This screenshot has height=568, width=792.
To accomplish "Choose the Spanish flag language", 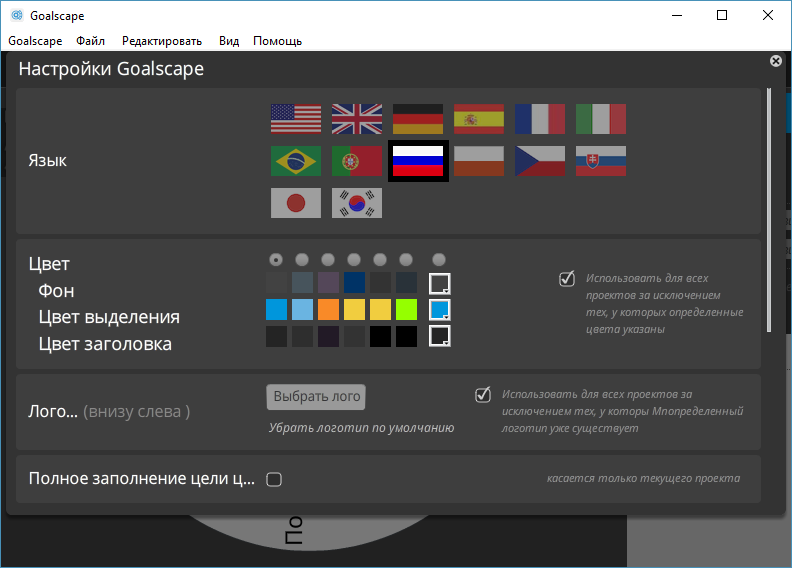I will (479, 119).
